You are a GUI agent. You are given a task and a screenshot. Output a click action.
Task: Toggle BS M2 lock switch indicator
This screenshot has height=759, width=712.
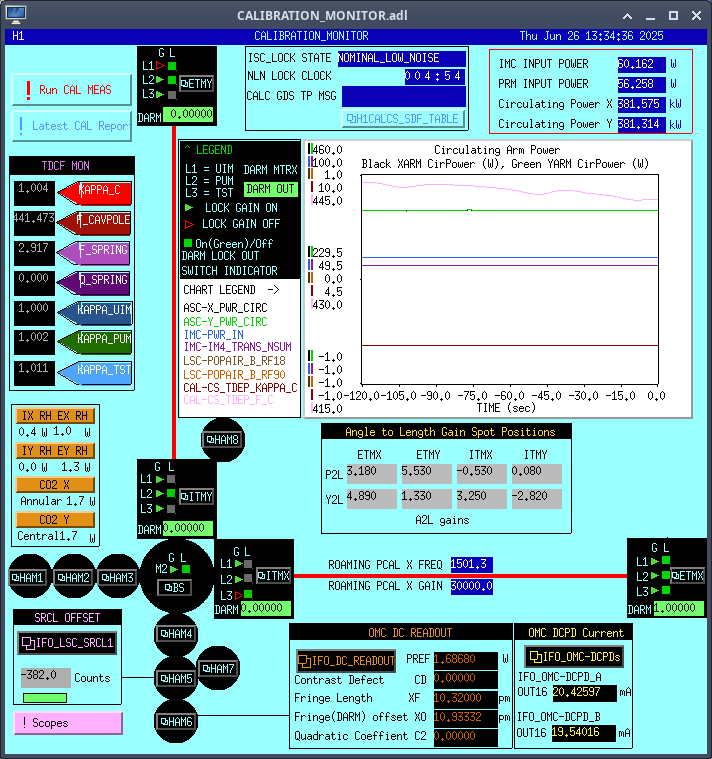(186, 569)
